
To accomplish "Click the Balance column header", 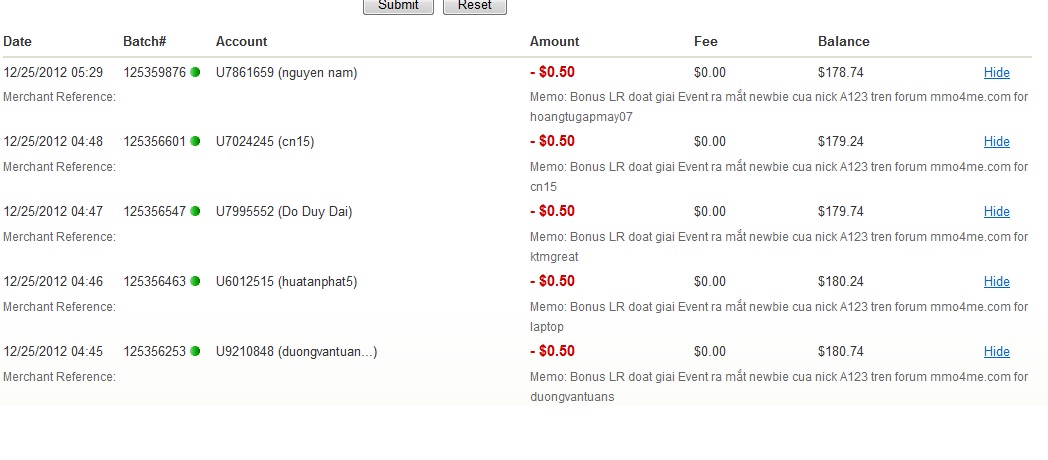I will [x=843, y=42].
